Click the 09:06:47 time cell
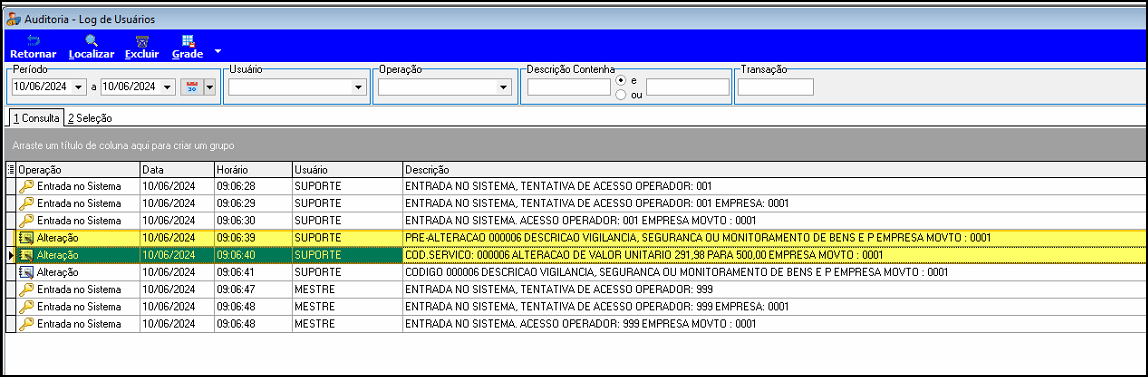This screenshot has width=1148, height=377. click(x=253, y=289)
